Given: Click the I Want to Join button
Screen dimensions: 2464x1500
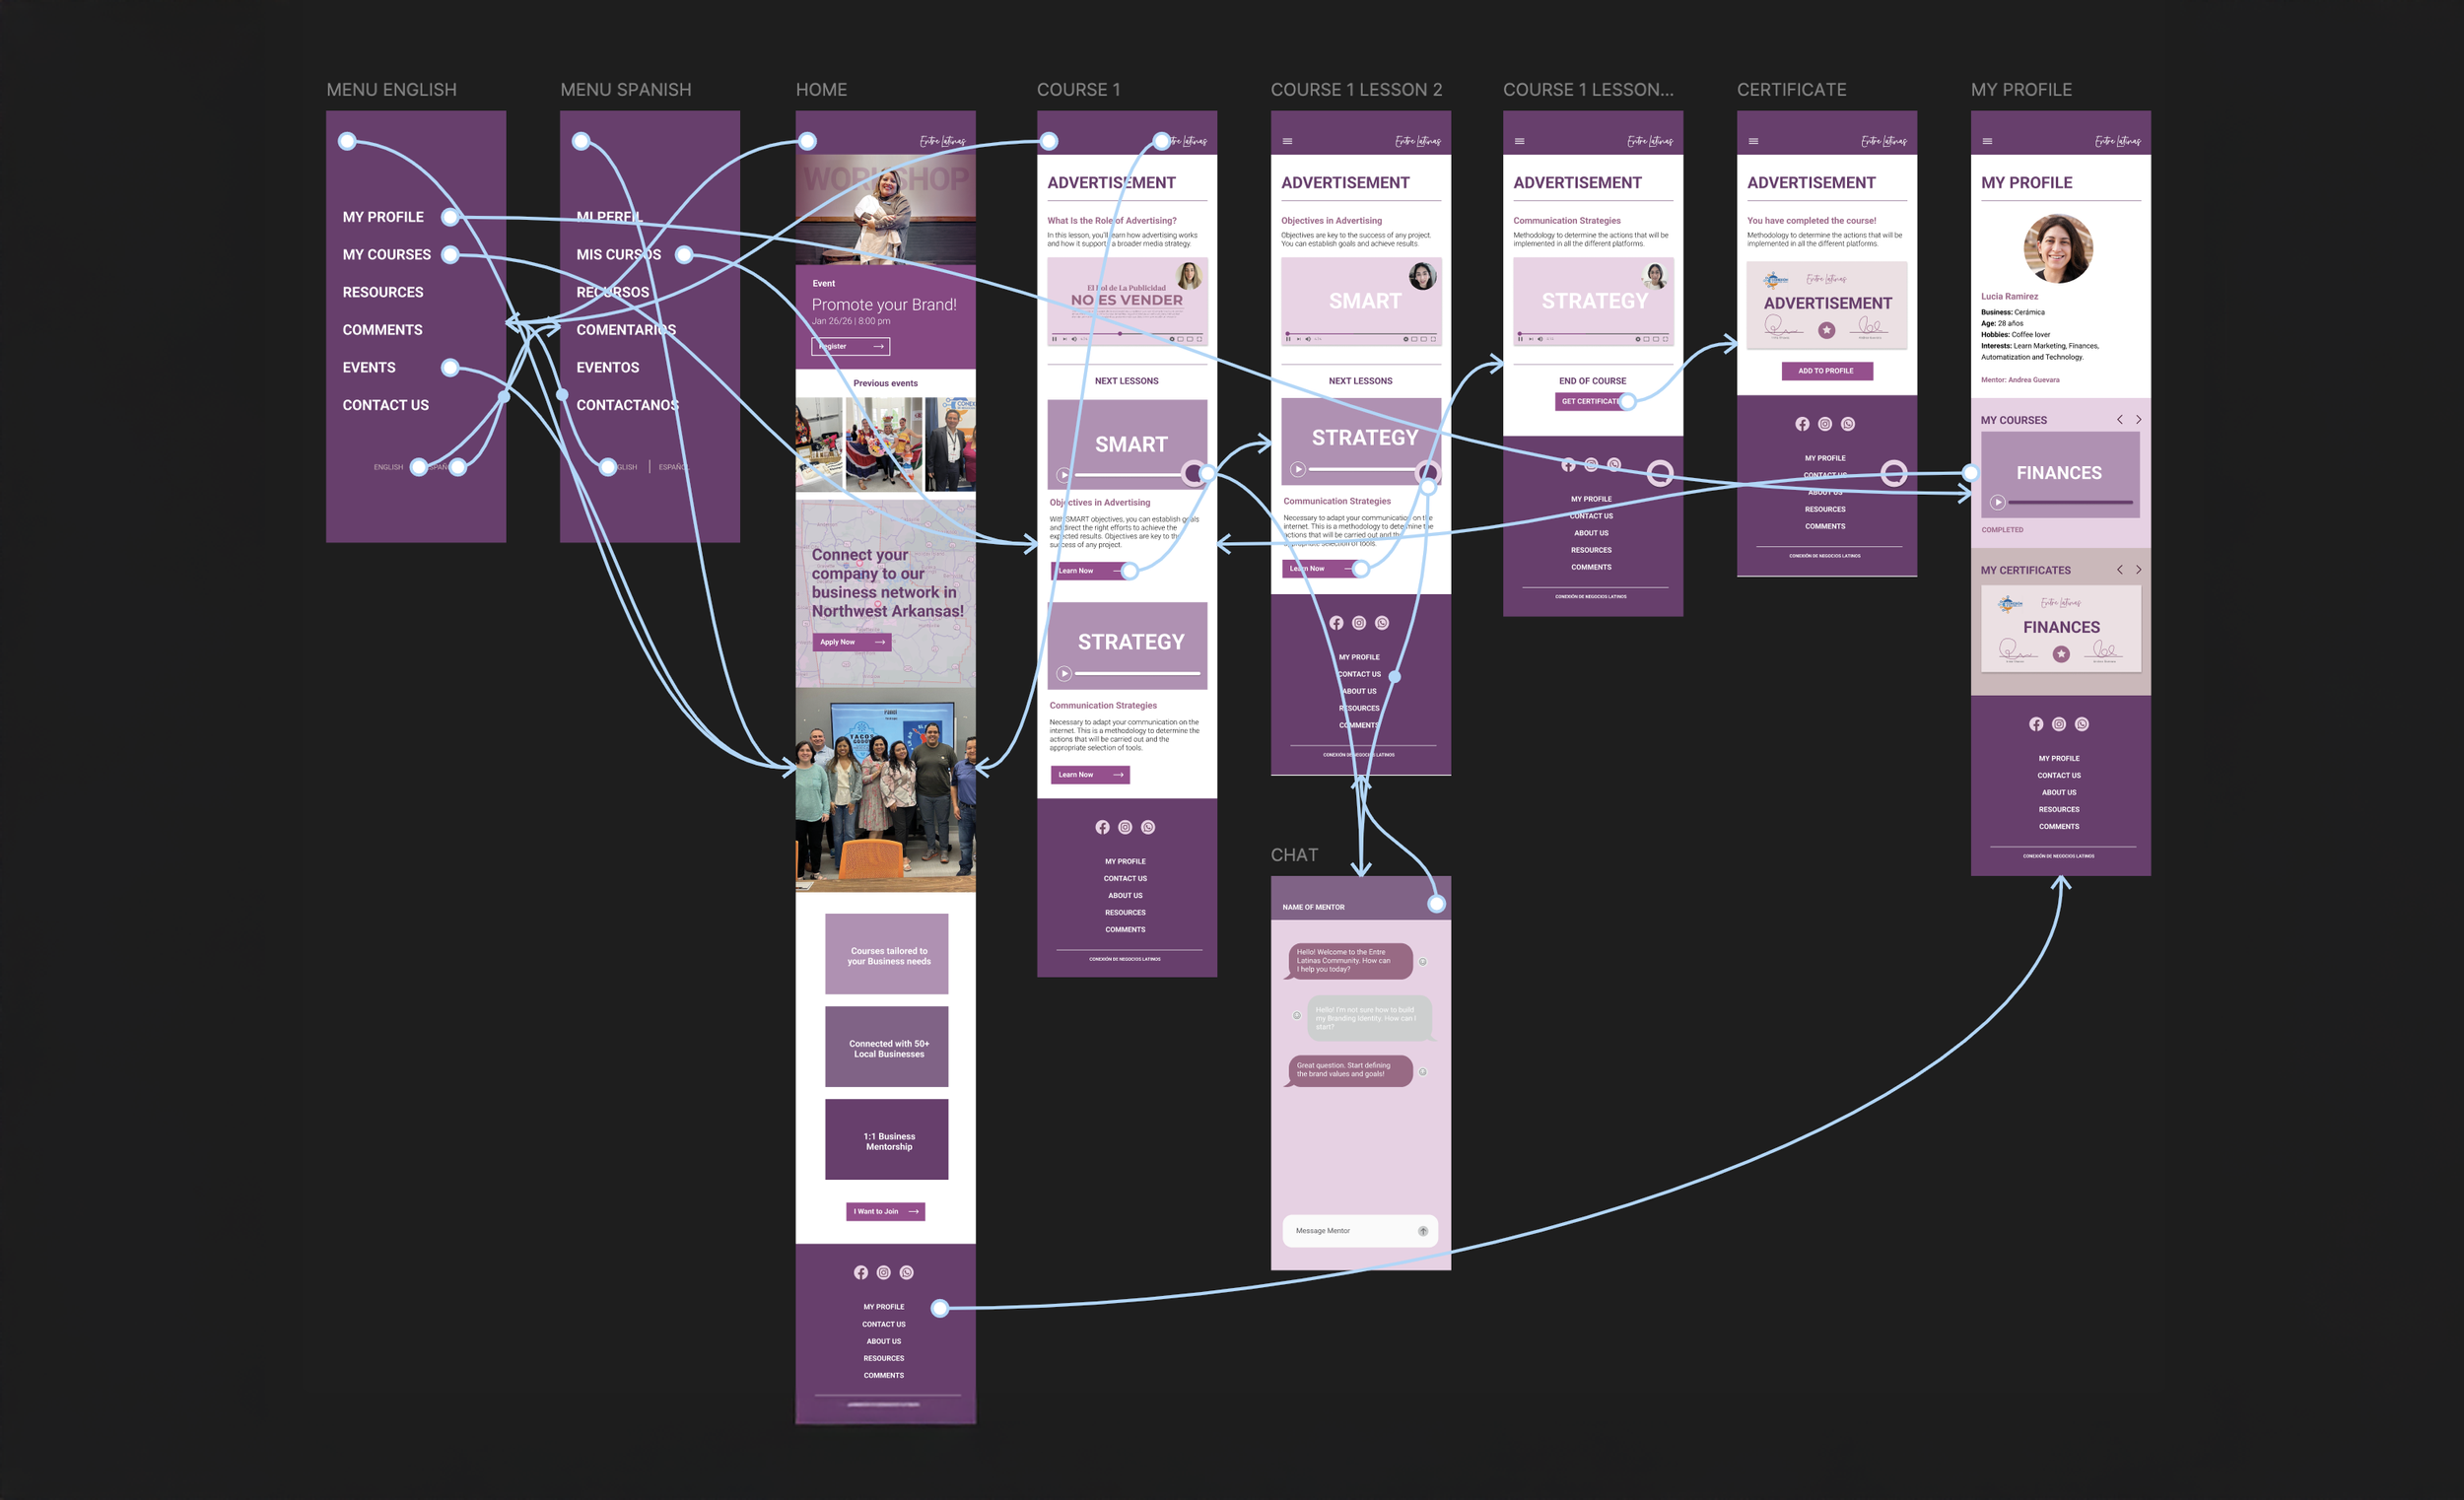Looking at the screenshot, I should click(x=885, y=1211).
